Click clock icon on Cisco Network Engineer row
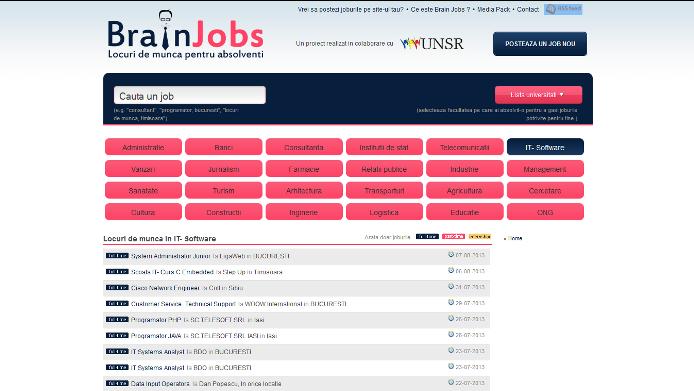694x391 pixels. (x=451, y=286)
